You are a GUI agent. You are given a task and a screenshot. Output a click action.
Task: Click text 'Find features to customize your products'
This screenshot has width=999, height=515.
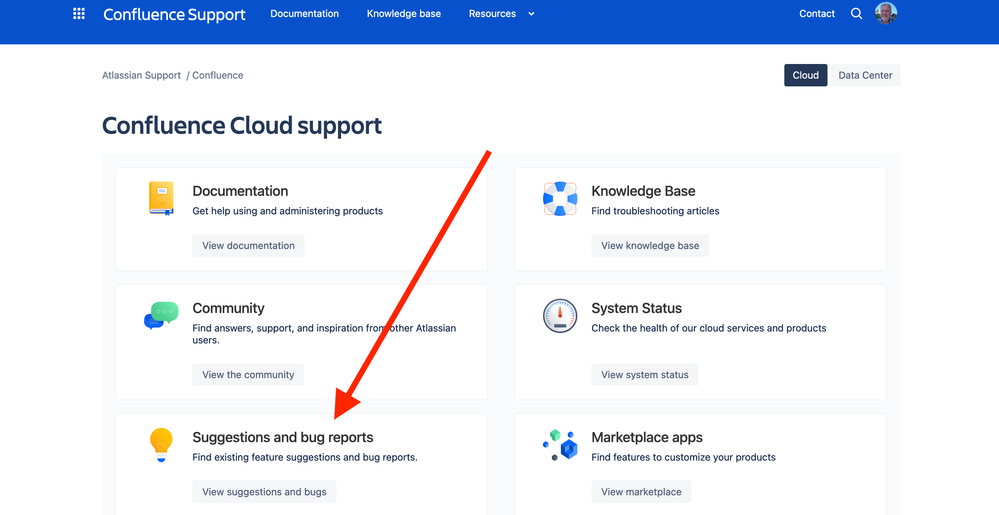[684, 458]
